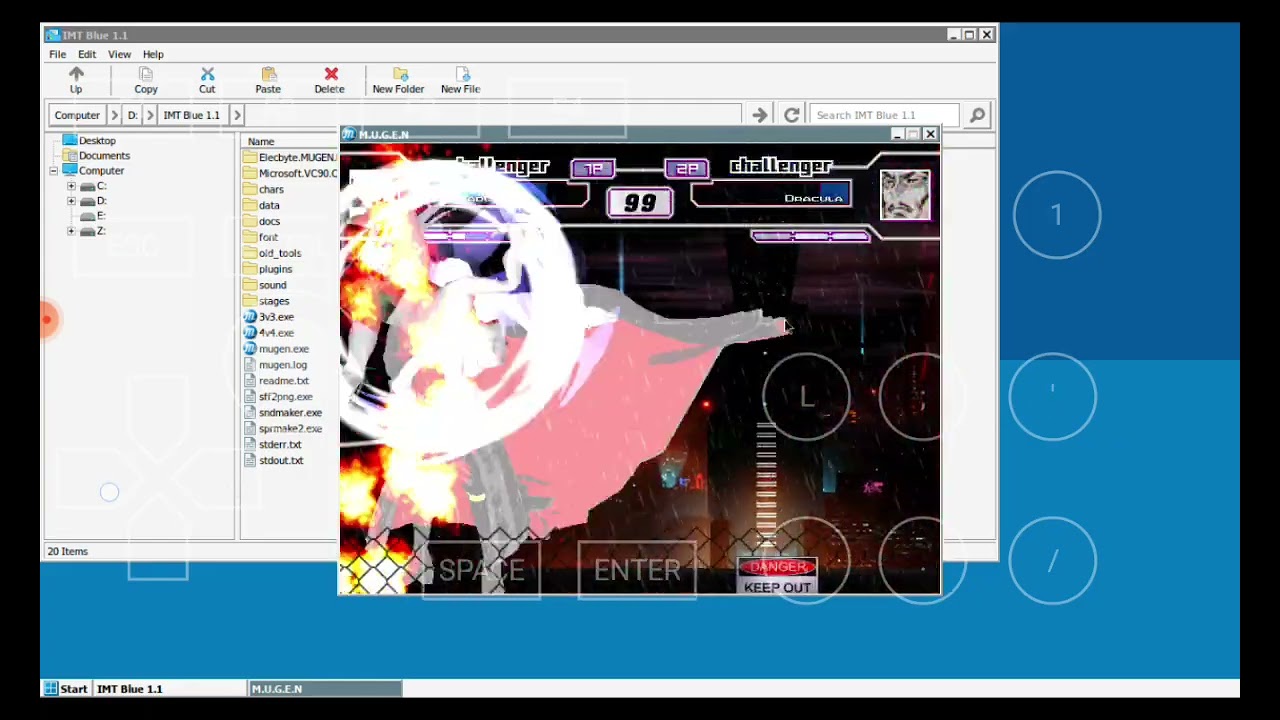
Task: Expand the Z: drive node
Action: tap(71, 231)
